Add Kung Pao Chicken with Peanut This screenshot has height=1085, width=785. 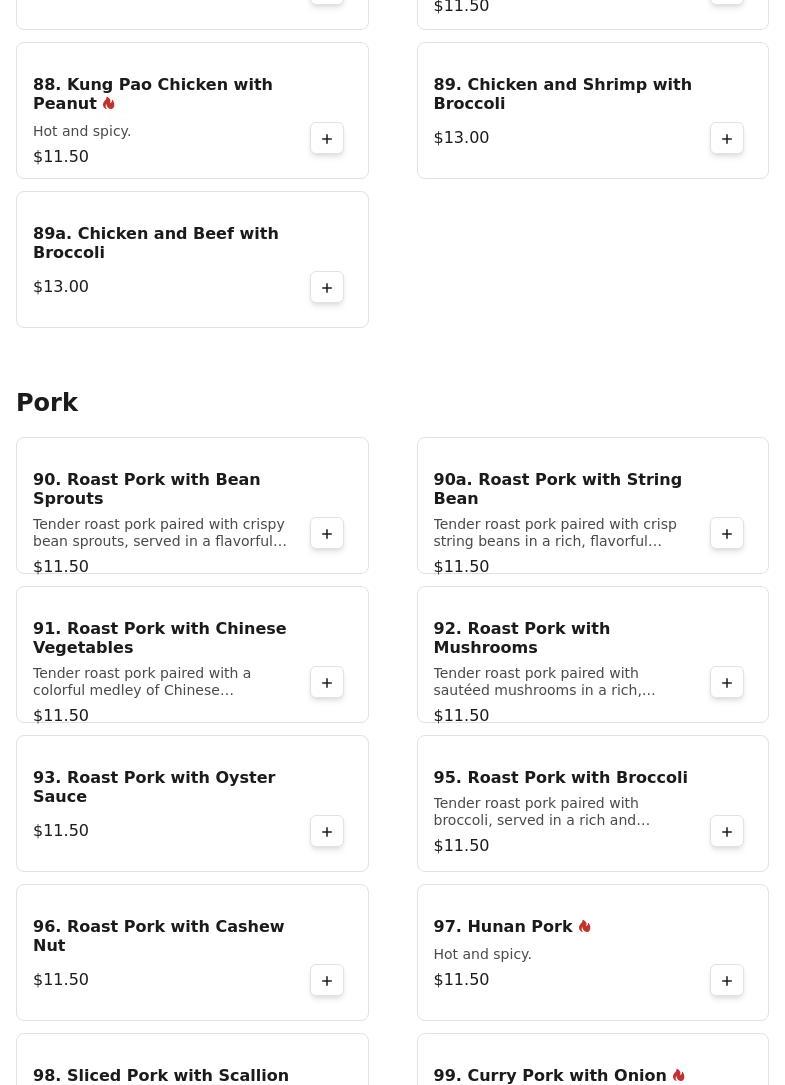327,139
